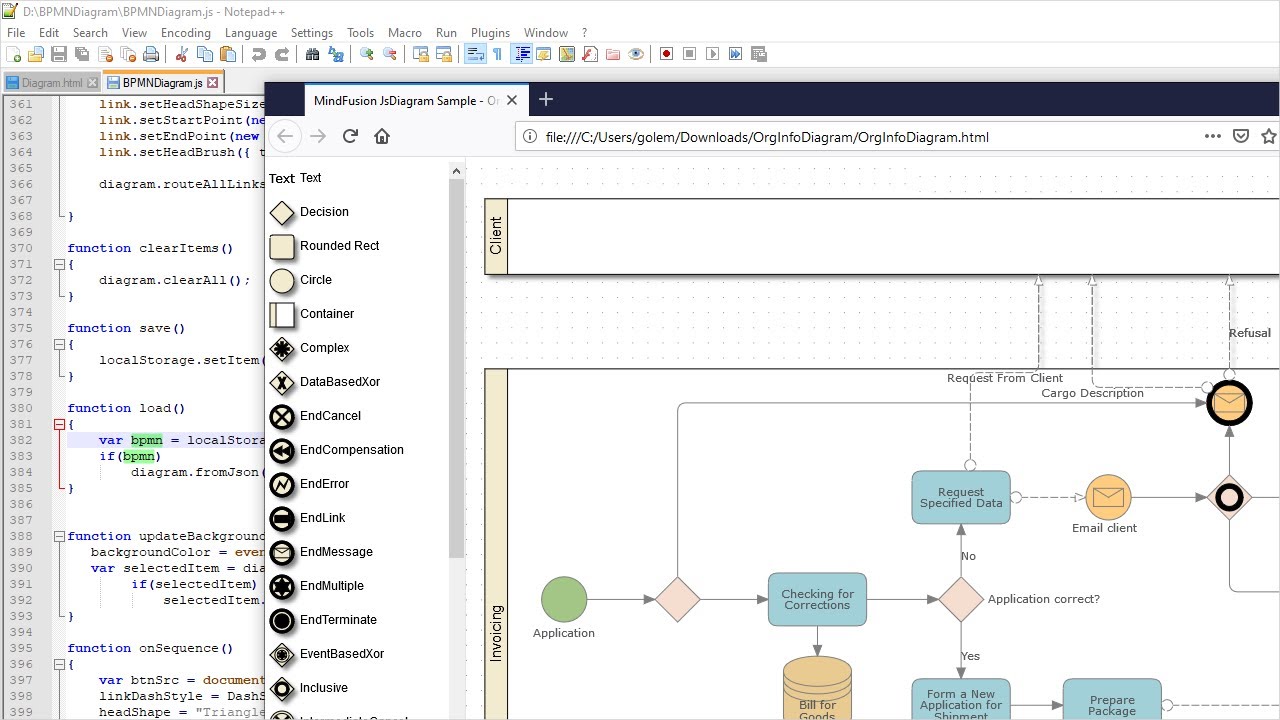Select the Decision shape in palette

(x=310, y=212)
